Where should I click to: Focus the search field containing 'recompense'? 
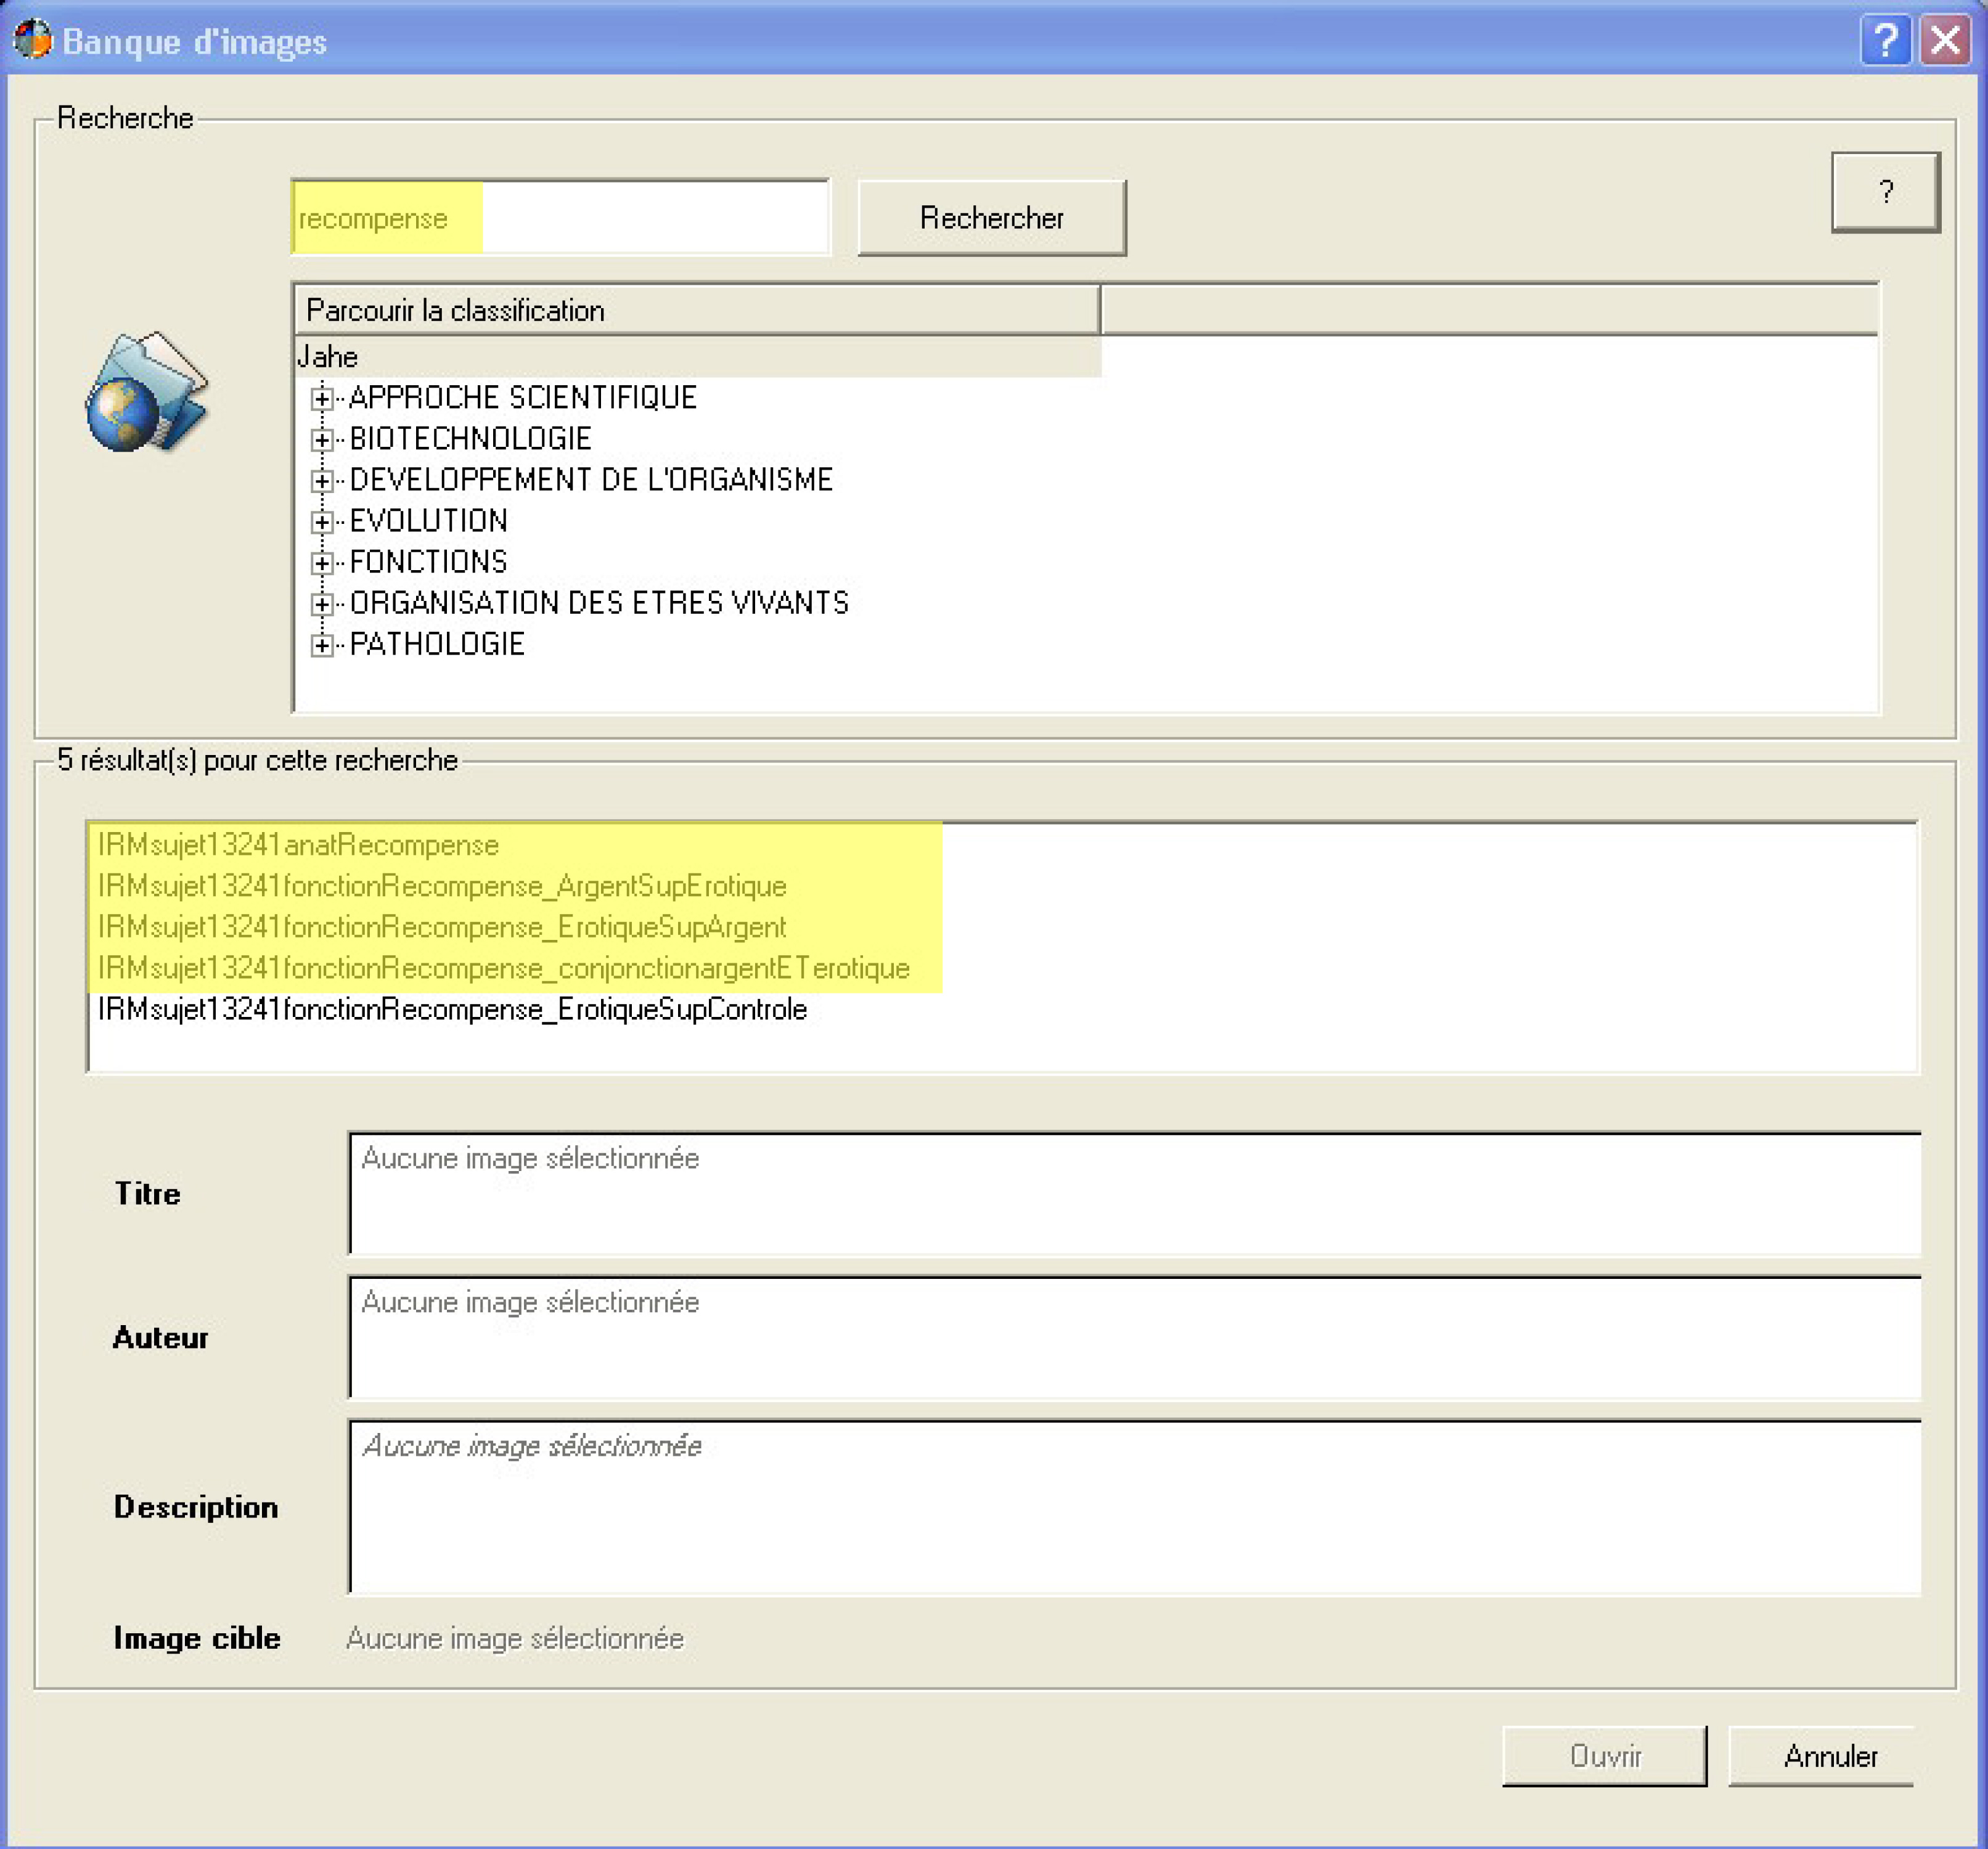[560, 218]
